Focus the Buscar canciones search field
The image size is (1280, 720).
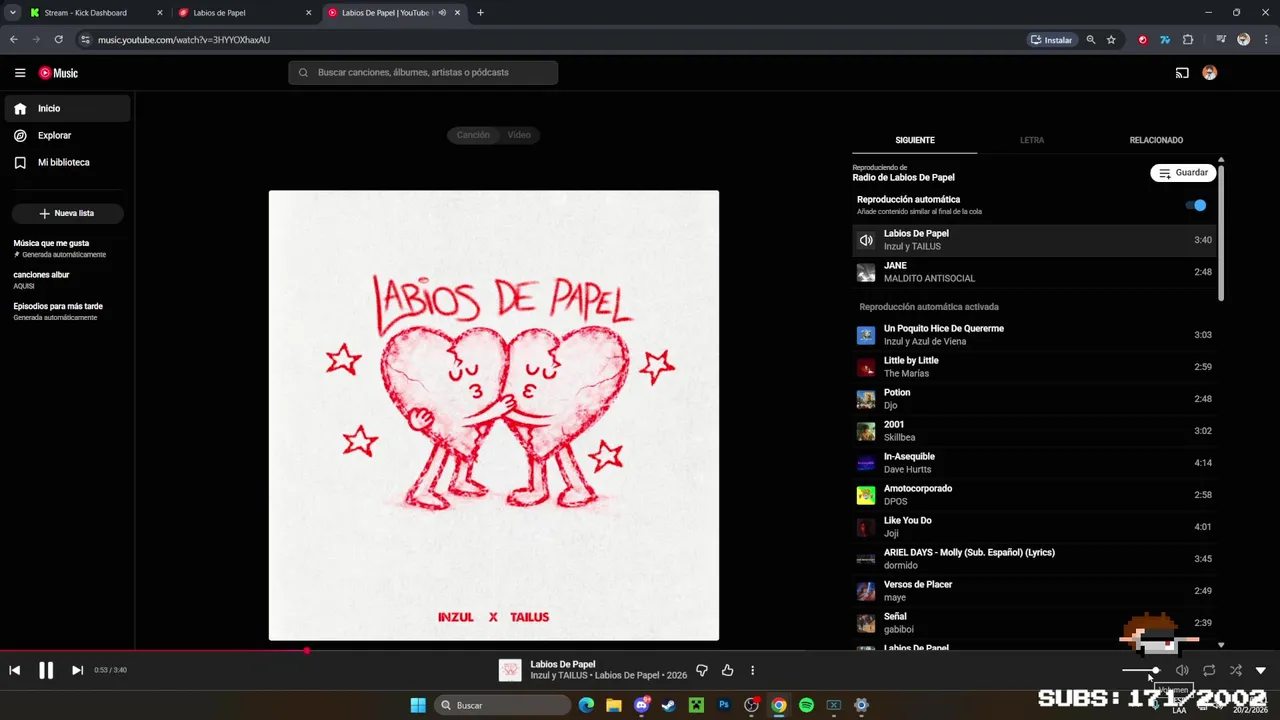pos(423,72)
